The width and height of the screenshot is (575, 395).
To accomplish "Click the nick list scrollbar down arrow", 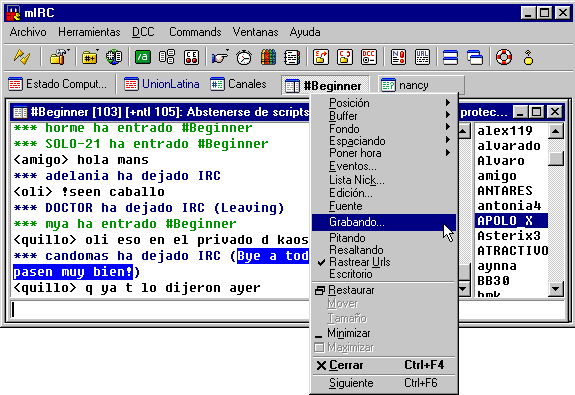I will (556, 289).
